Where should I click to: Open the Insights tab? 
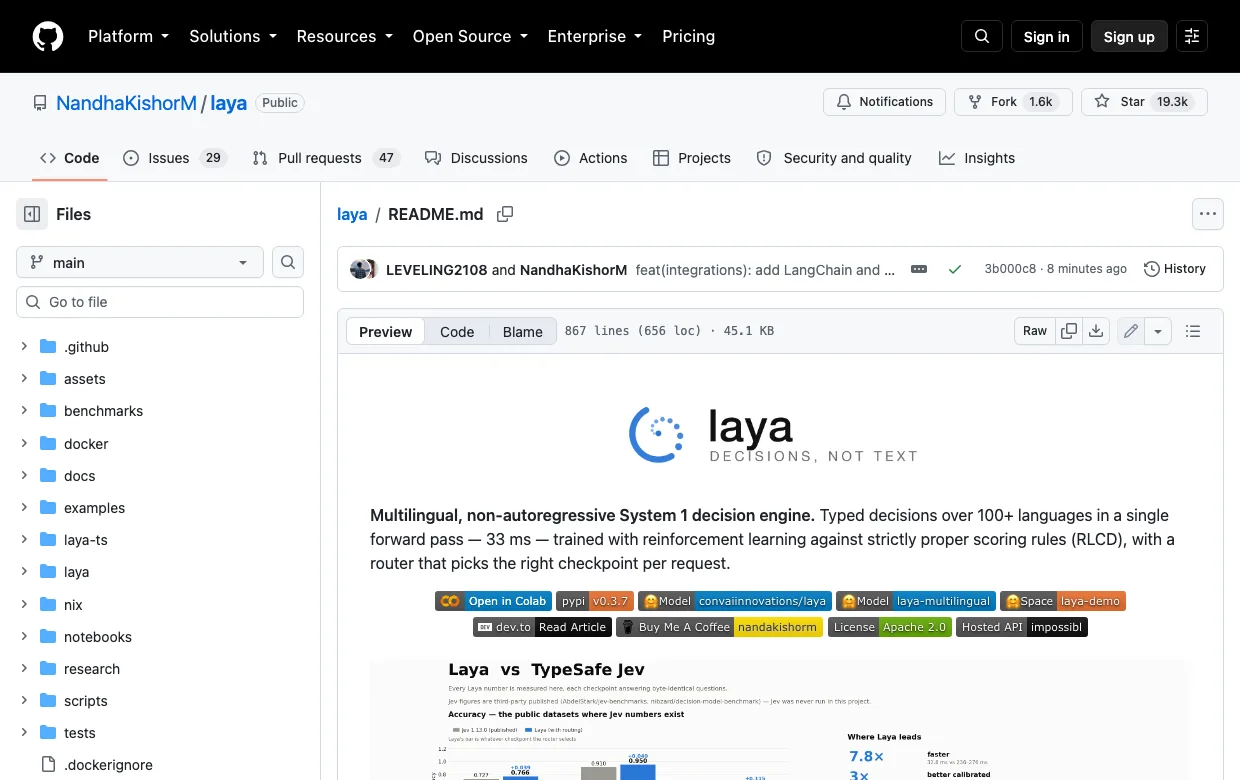click(977, 158)
